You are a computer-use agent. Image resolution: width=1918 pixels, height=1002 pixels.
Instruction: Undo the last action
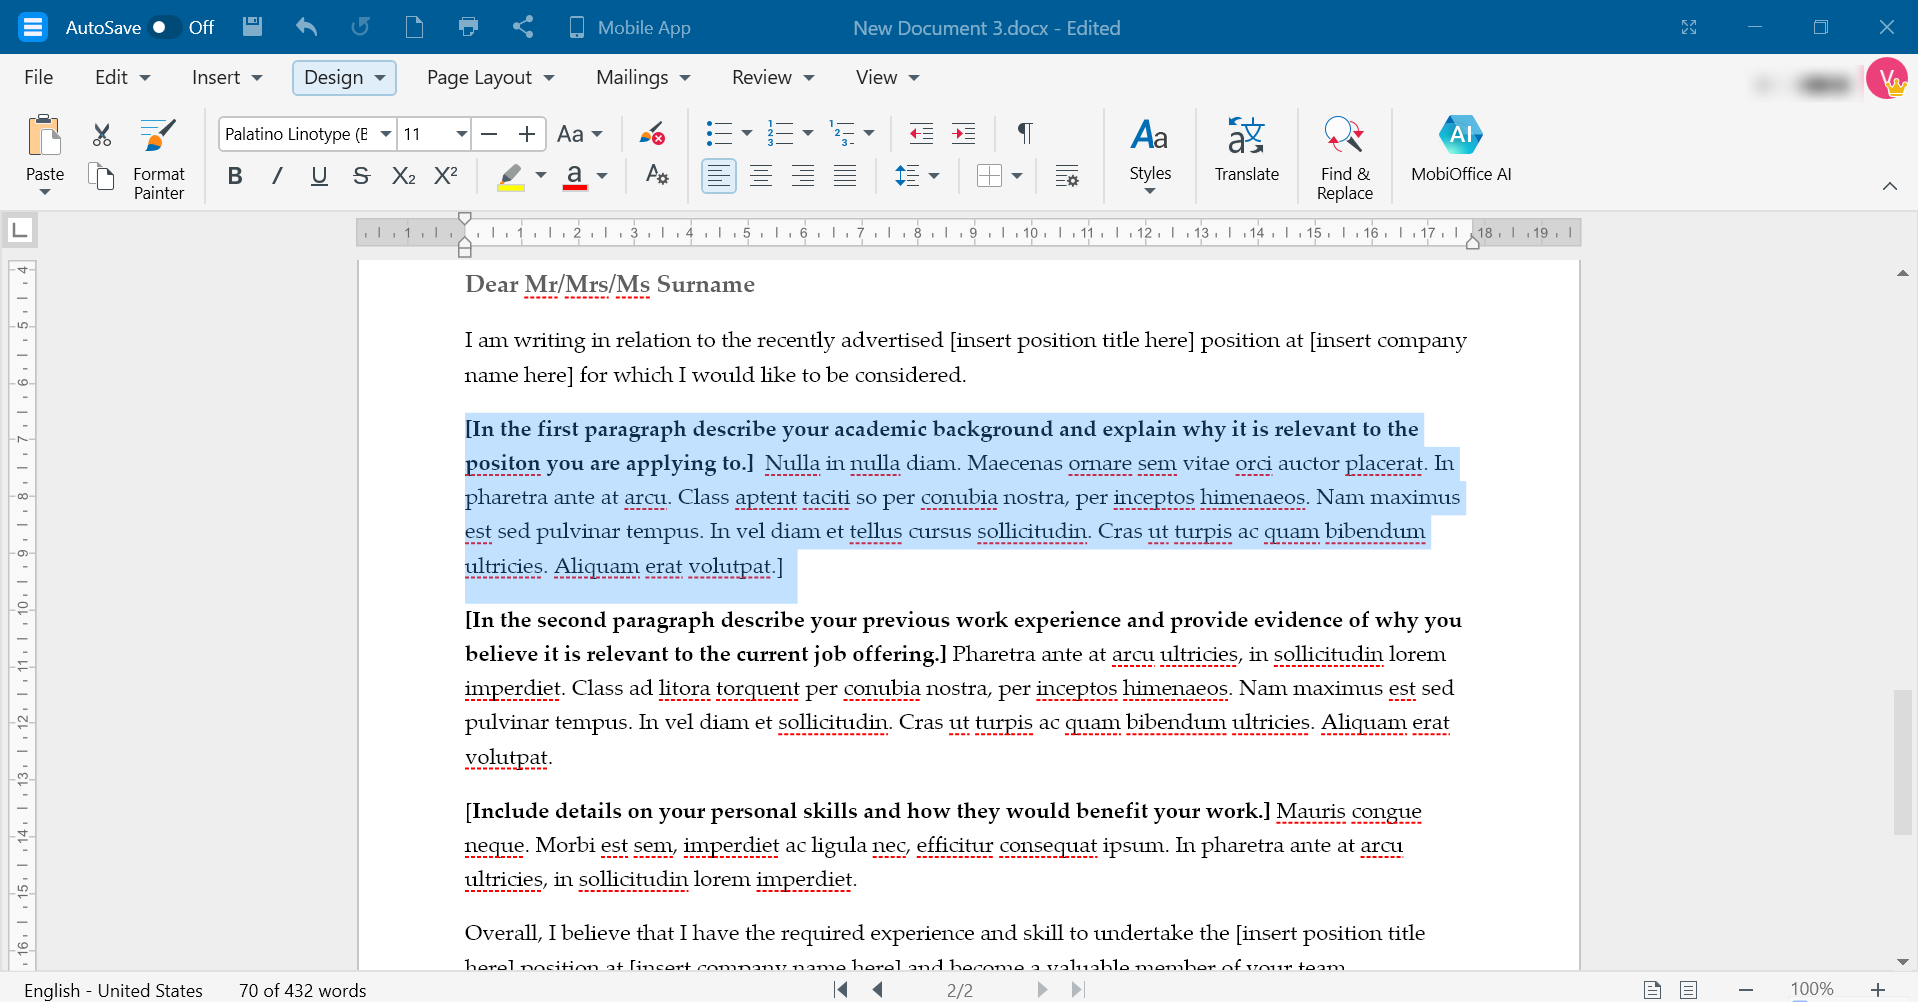pyautogui.click(x=306, y=27)
